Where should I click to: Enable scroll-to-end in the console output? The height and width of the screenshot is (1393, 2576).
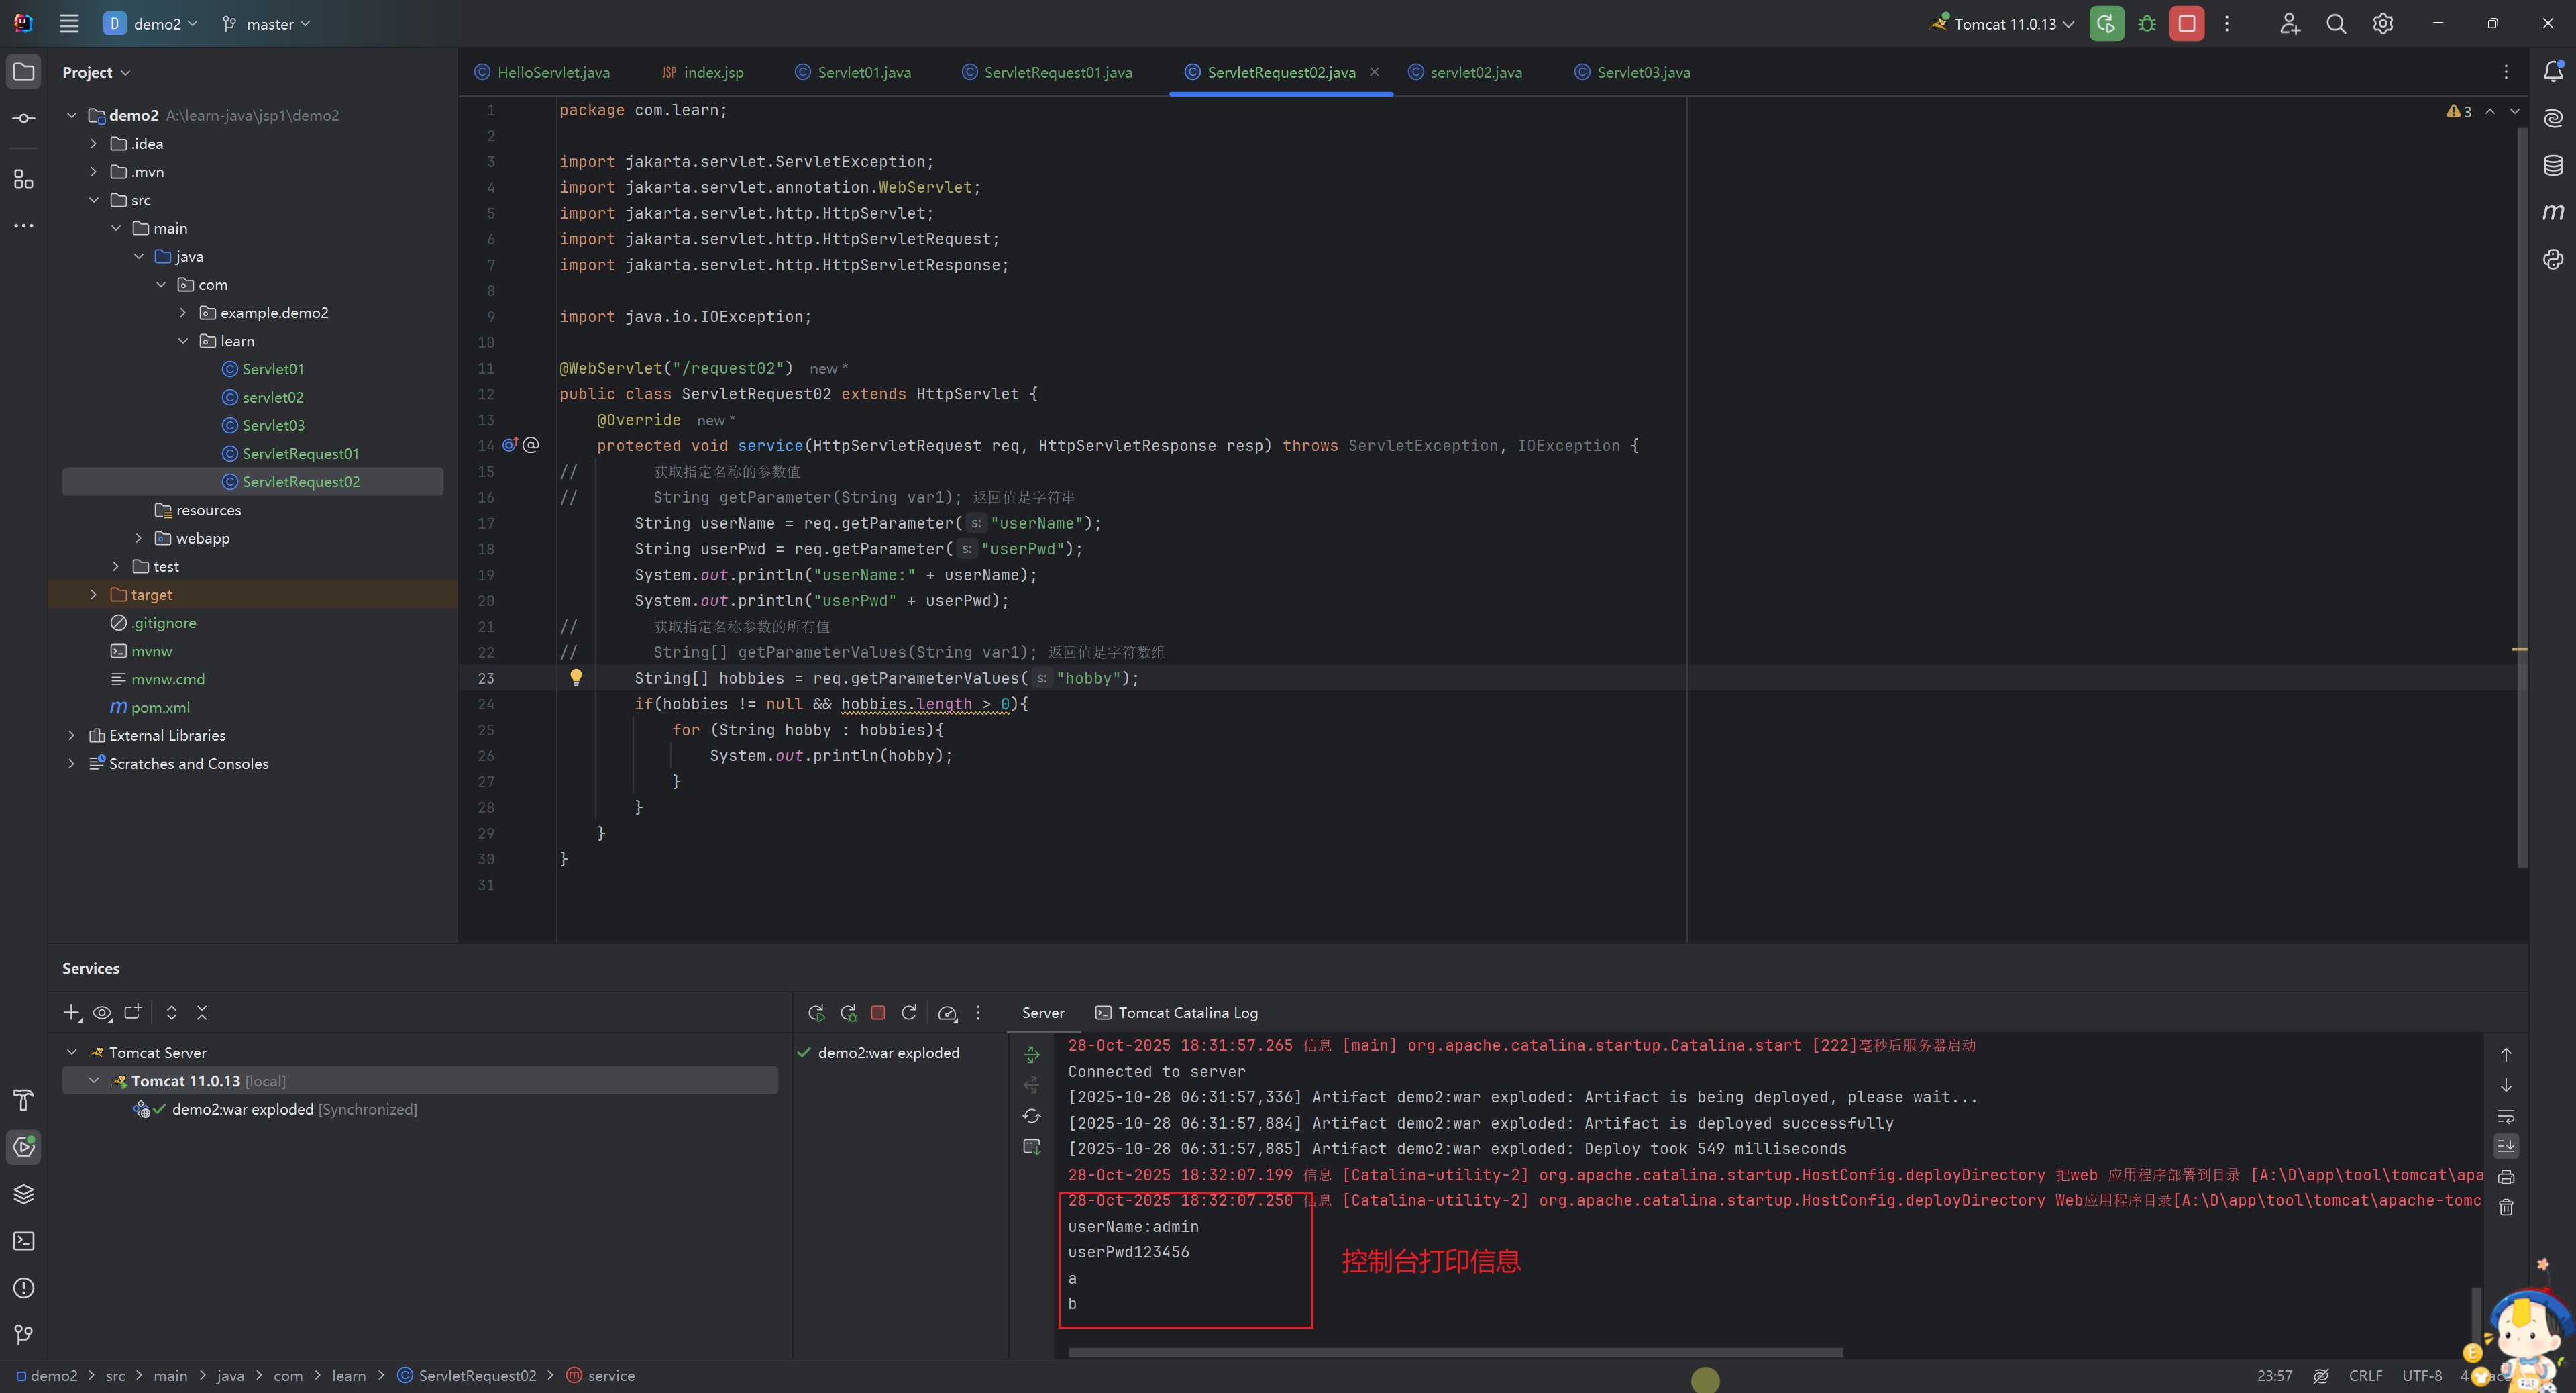tap(2506, 1147)
